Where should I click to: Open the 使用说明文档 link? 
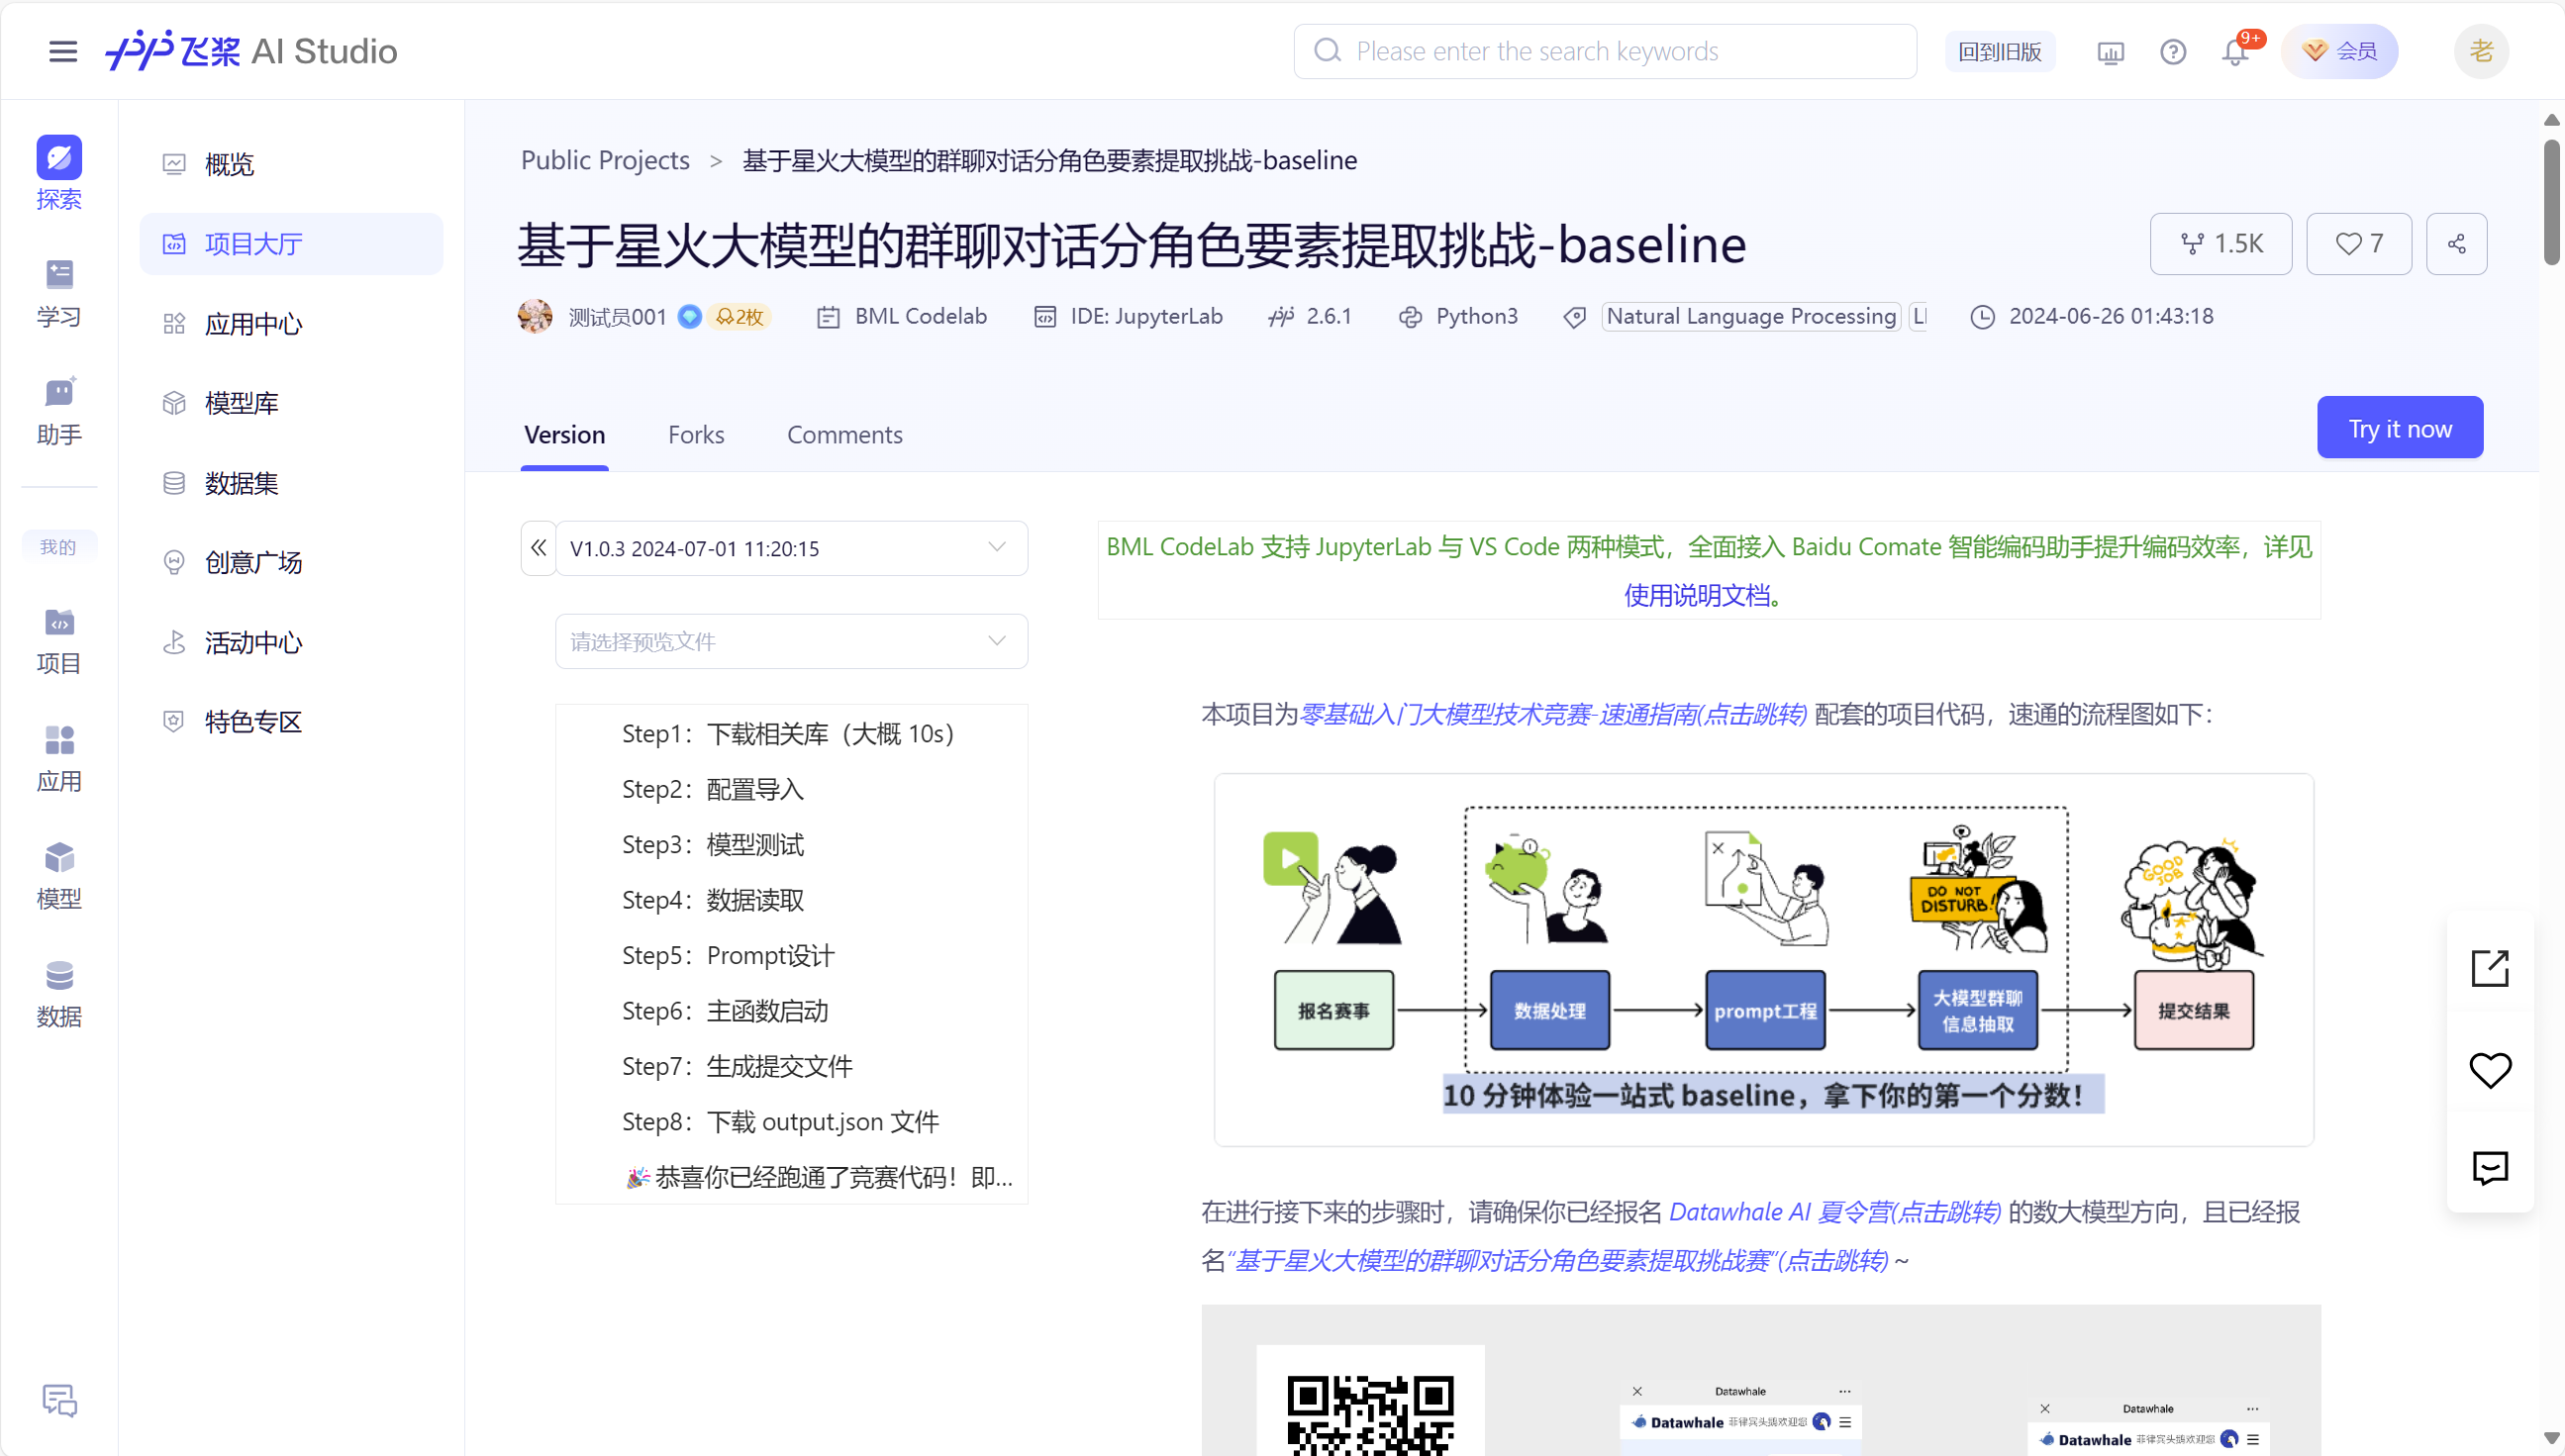[1697, 595]
